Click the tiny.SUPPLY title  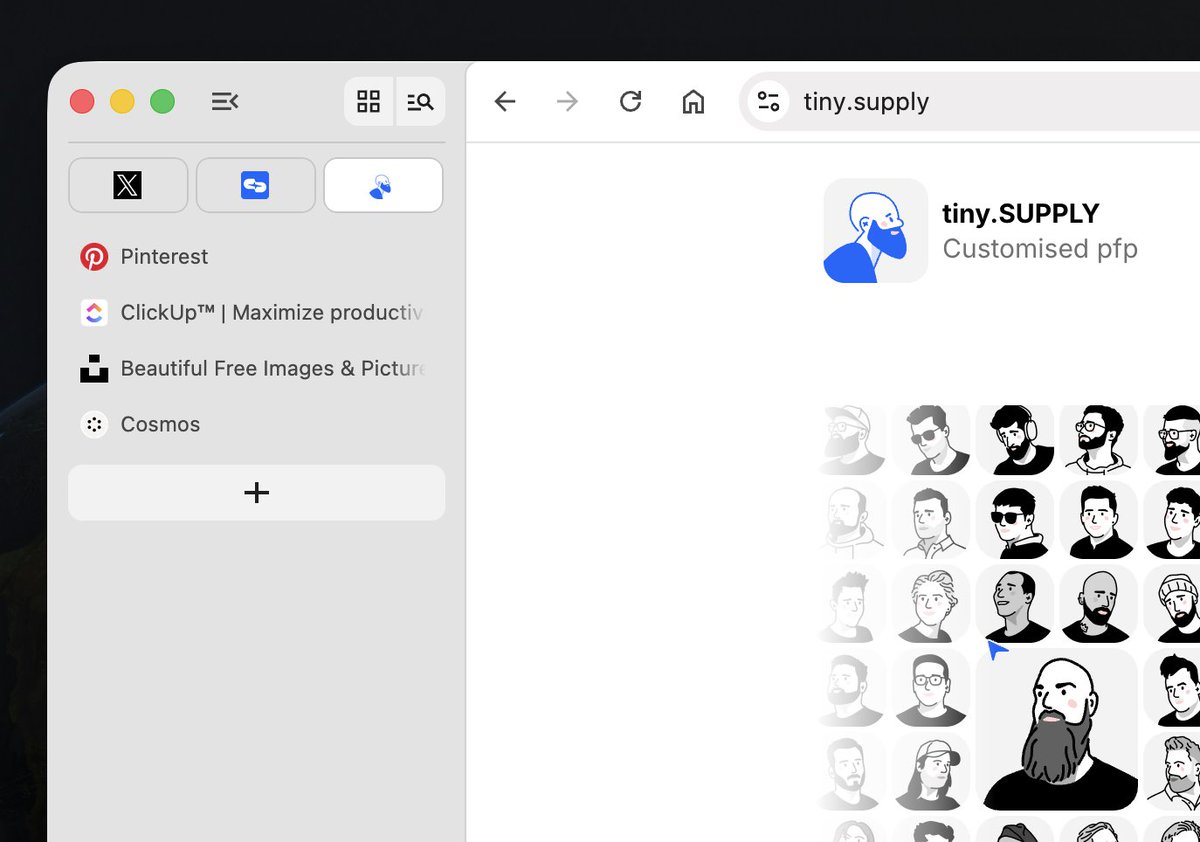(1021, 213)
